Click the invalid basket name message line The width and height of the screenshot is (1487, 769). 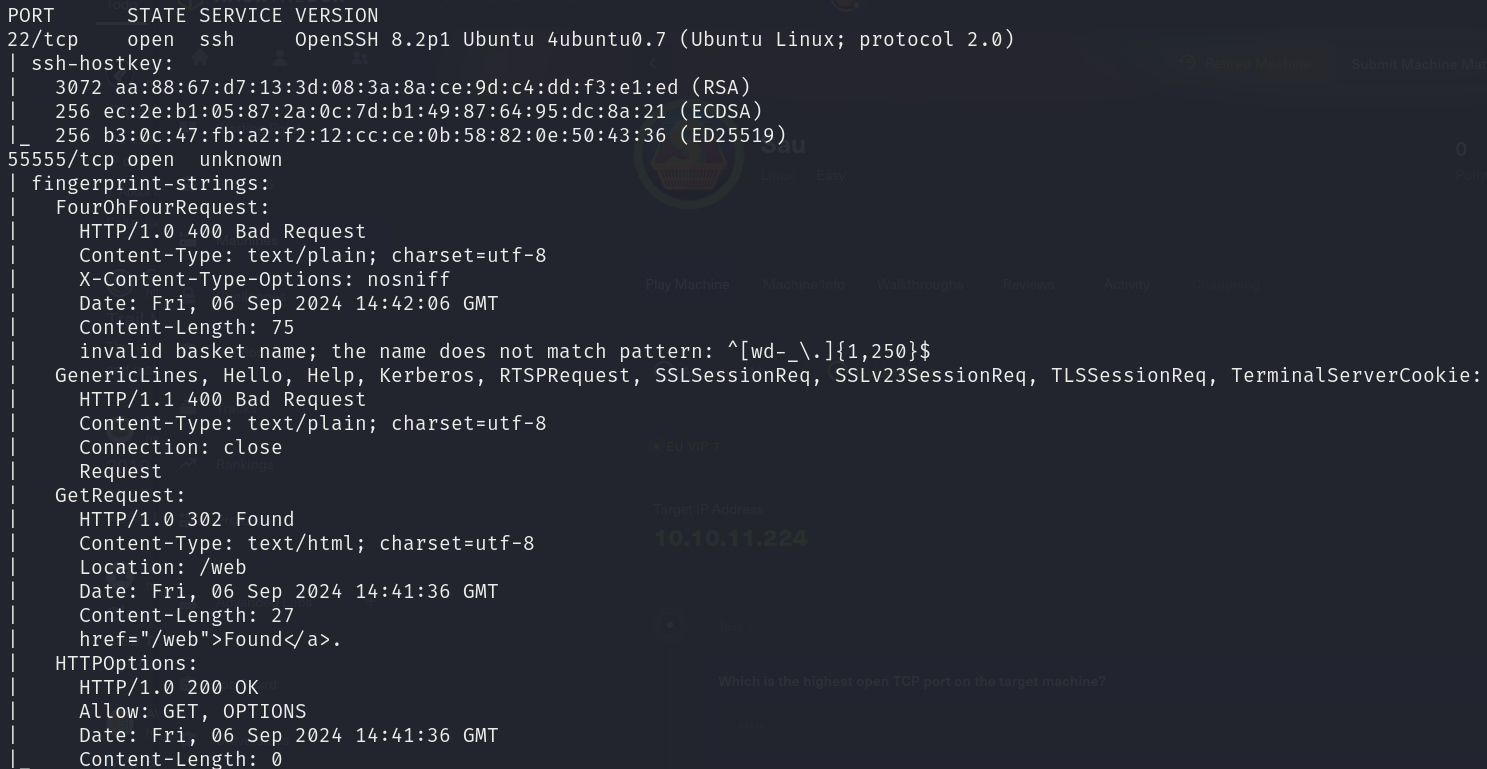click(505, 351)
